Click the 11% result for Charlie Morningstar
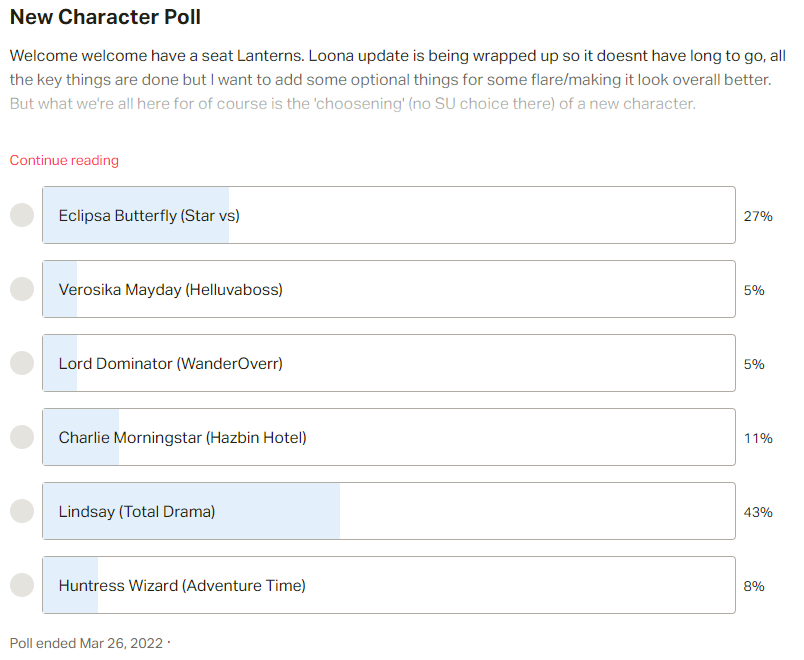The image size is (804, 660). point(758,438)
